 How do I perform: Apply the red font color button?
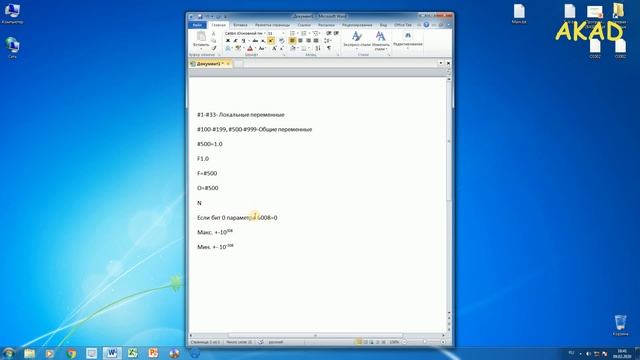pos(250,48)
